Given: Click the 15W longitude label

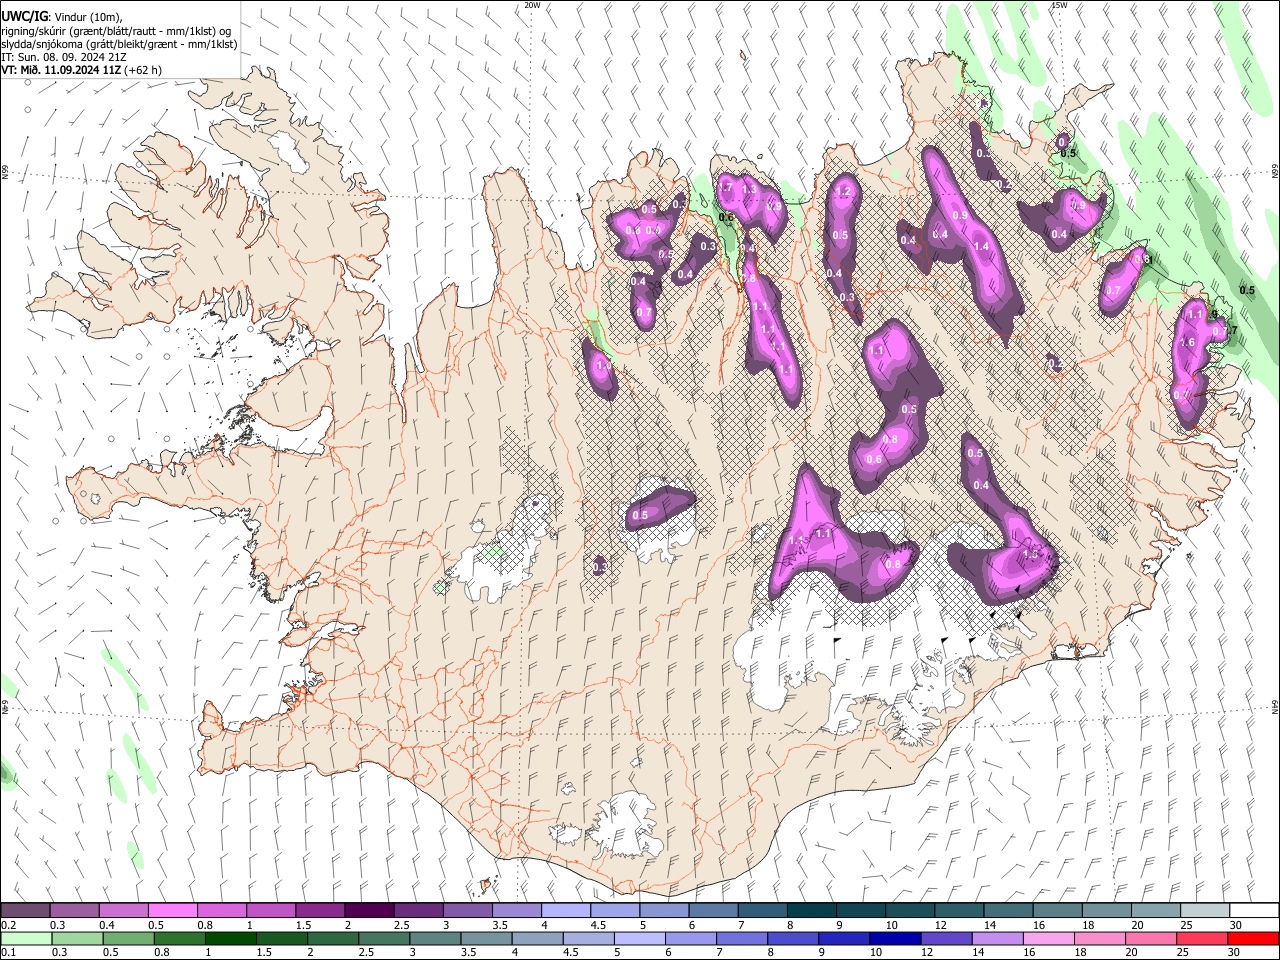Looking at the screenshot, I should pyautogui.click(x=1060, y=5).
